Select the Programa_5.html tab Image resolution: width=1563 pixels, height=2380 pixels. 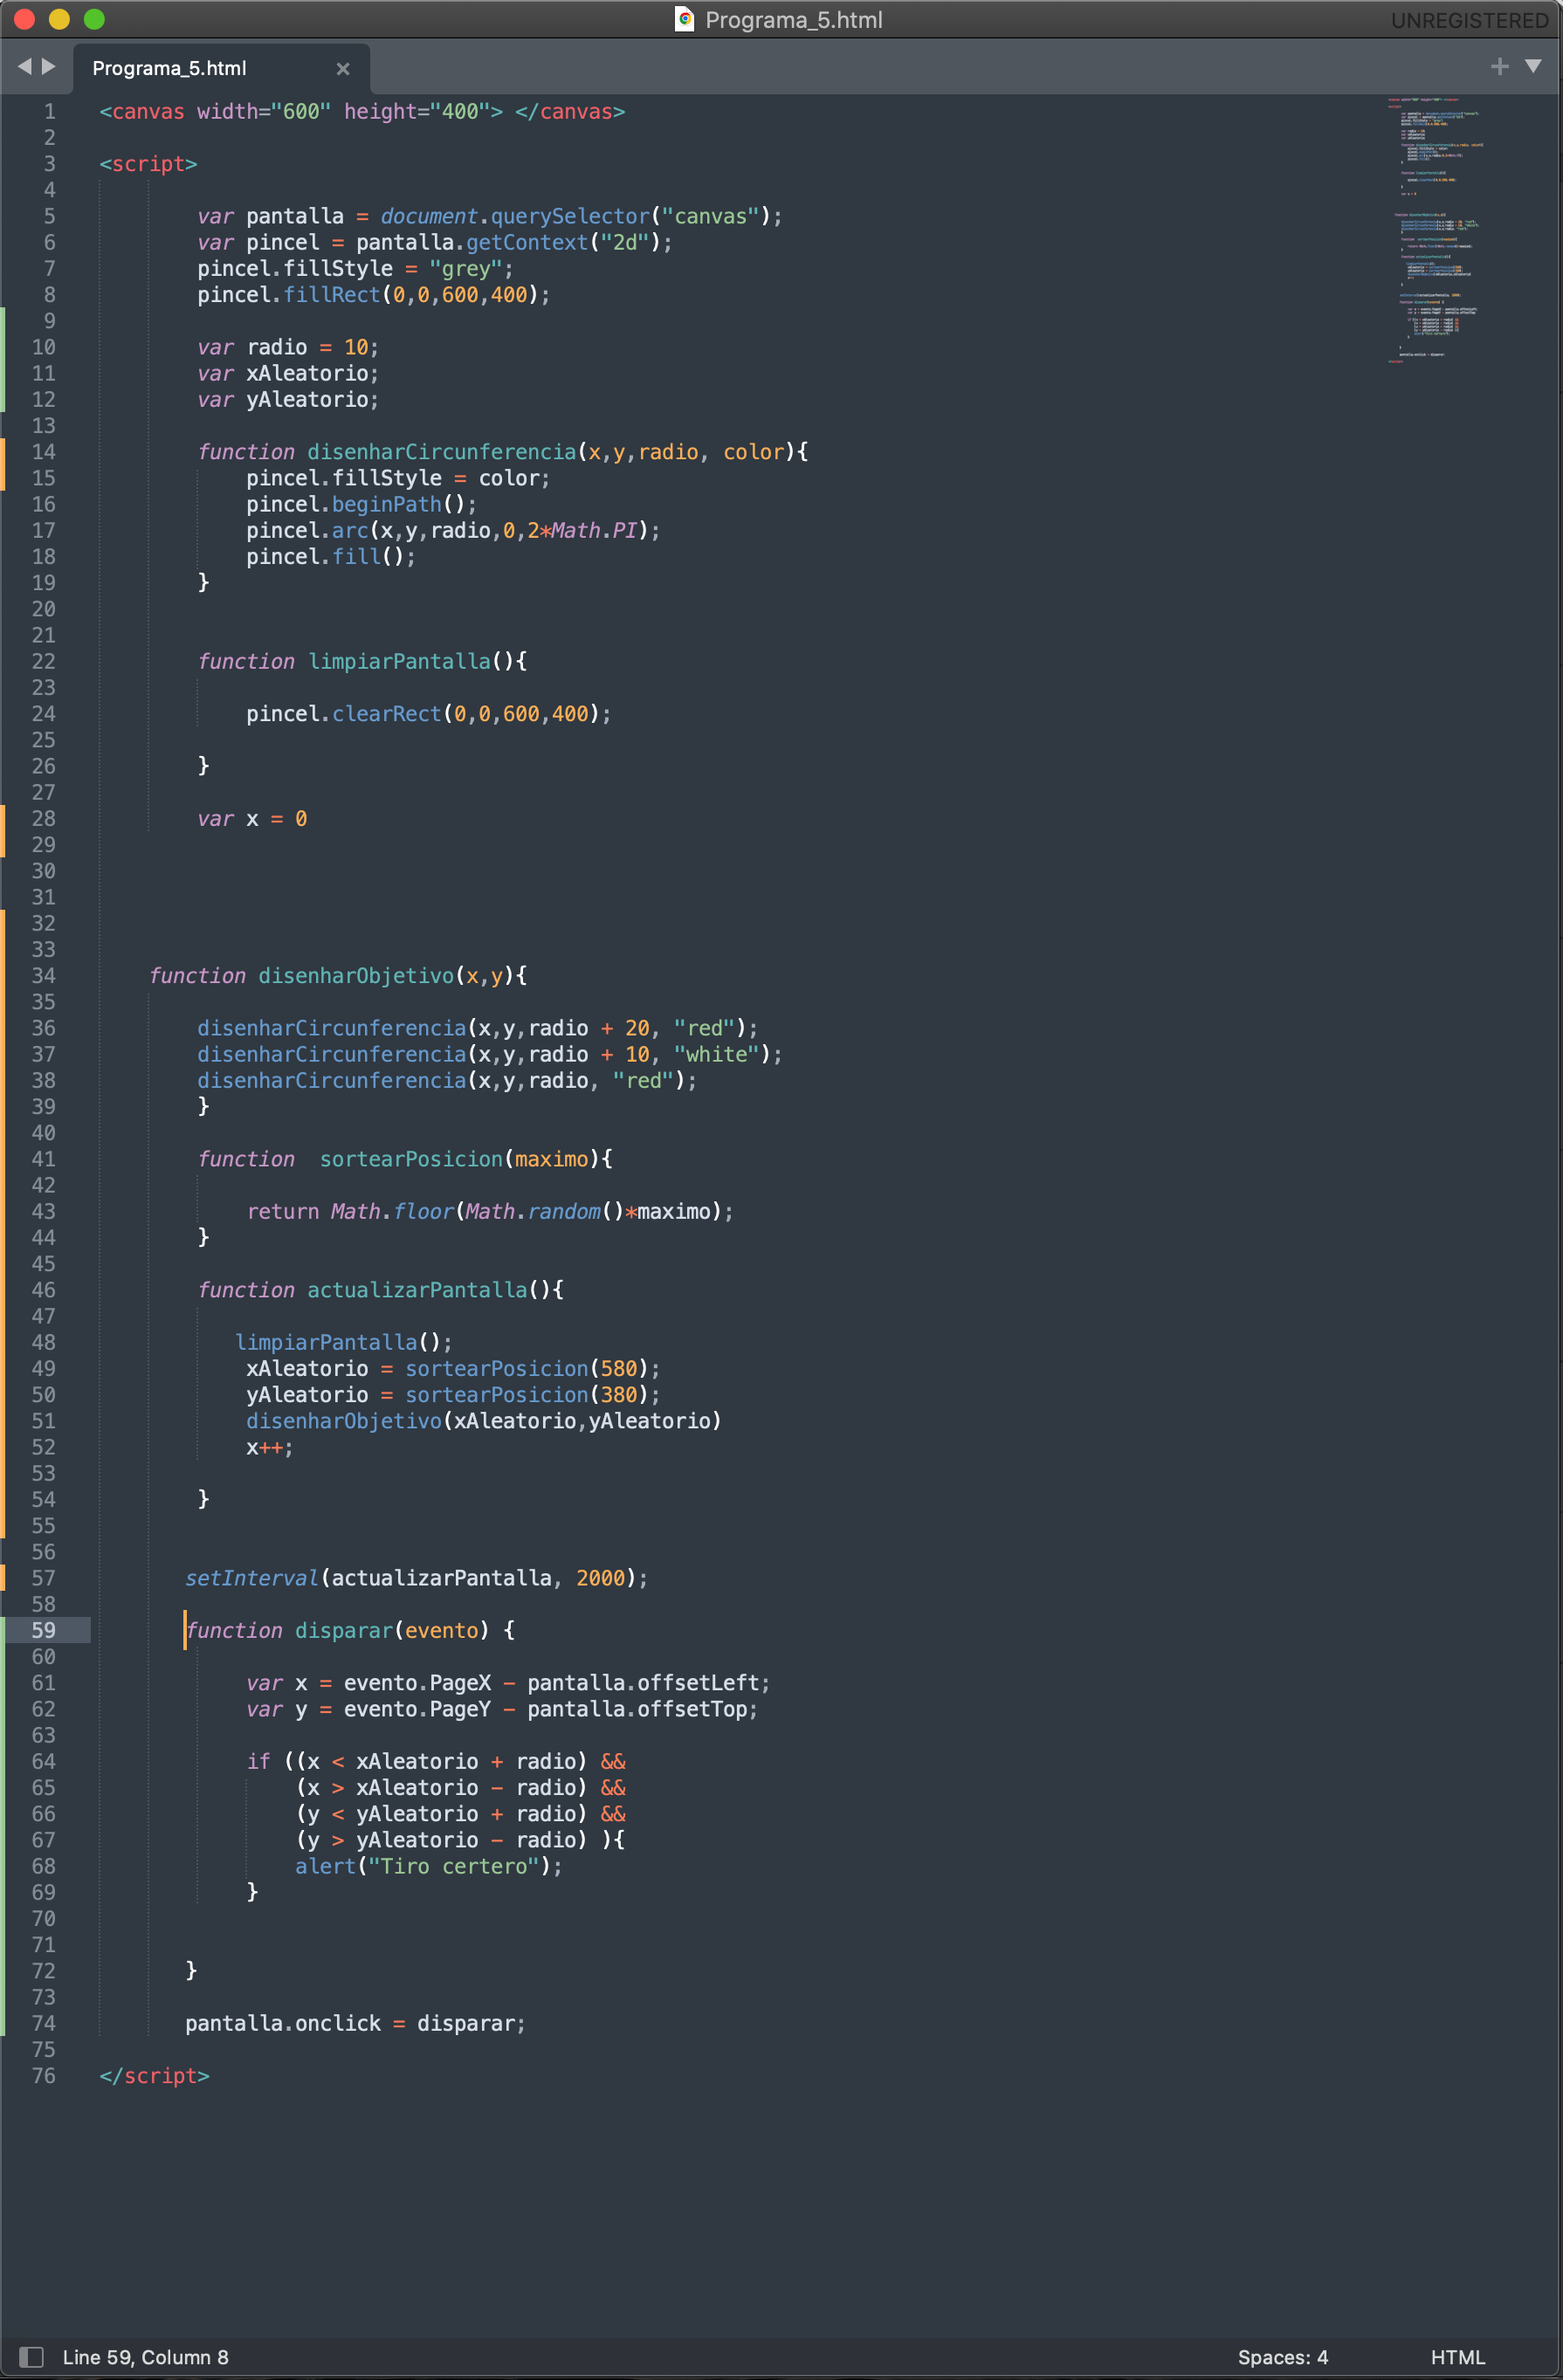coord(222,68)
